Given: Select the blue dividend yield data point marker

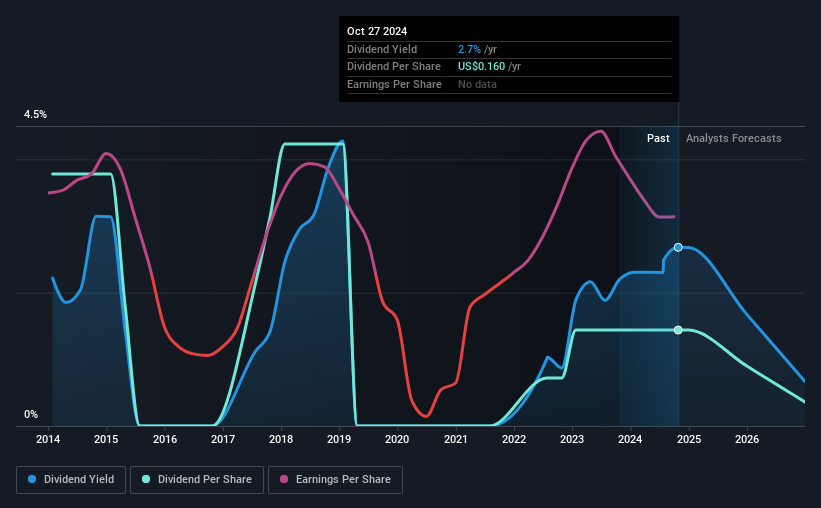Looking at the screenshot, I should tap(678, 247).
